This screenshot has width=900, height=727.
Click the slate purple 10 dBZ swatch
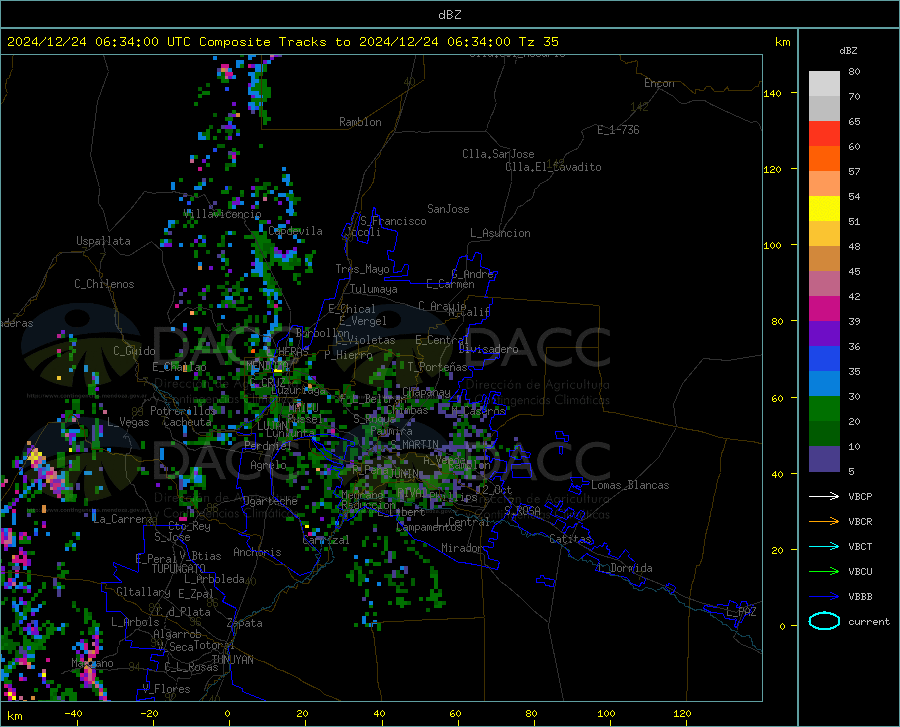[824, 459]
